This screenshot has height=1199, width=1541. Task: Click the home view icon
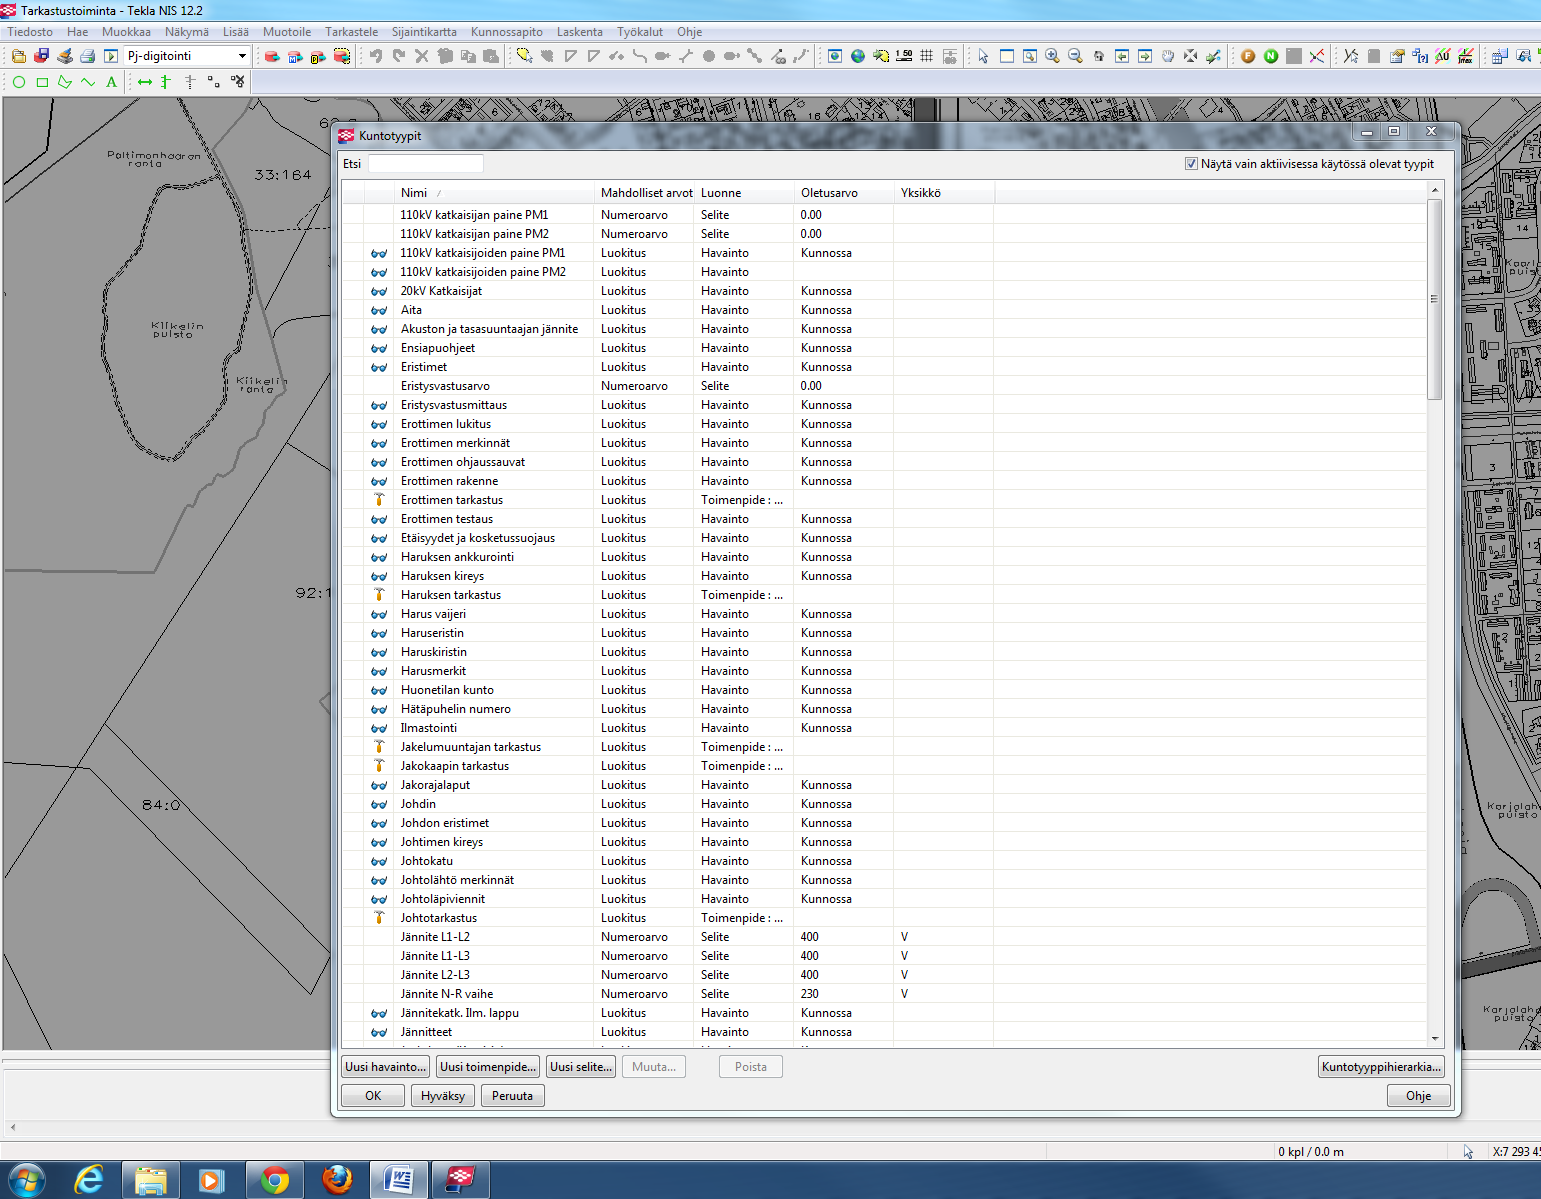point(1098,56)
